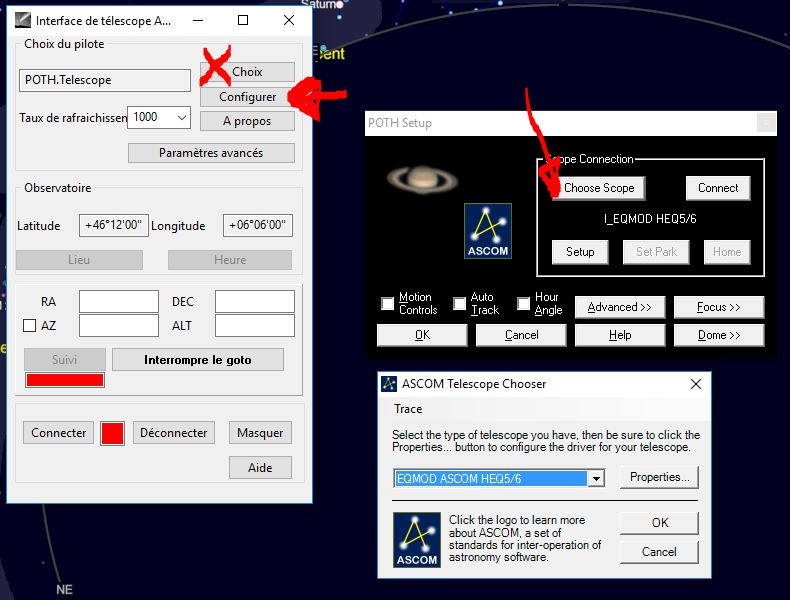Click Interrompre le goto button

pyautogui.click(x=198, y=360)
